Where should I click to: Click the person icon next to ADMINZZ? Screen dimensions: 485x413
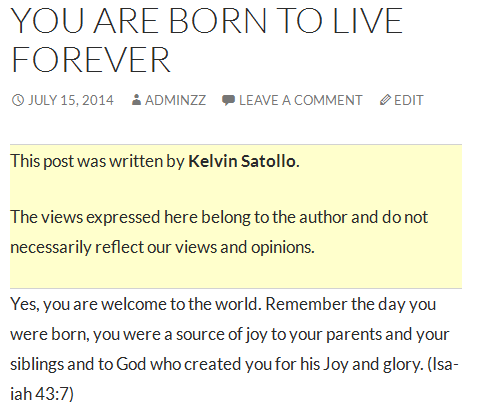pos(136,100)
